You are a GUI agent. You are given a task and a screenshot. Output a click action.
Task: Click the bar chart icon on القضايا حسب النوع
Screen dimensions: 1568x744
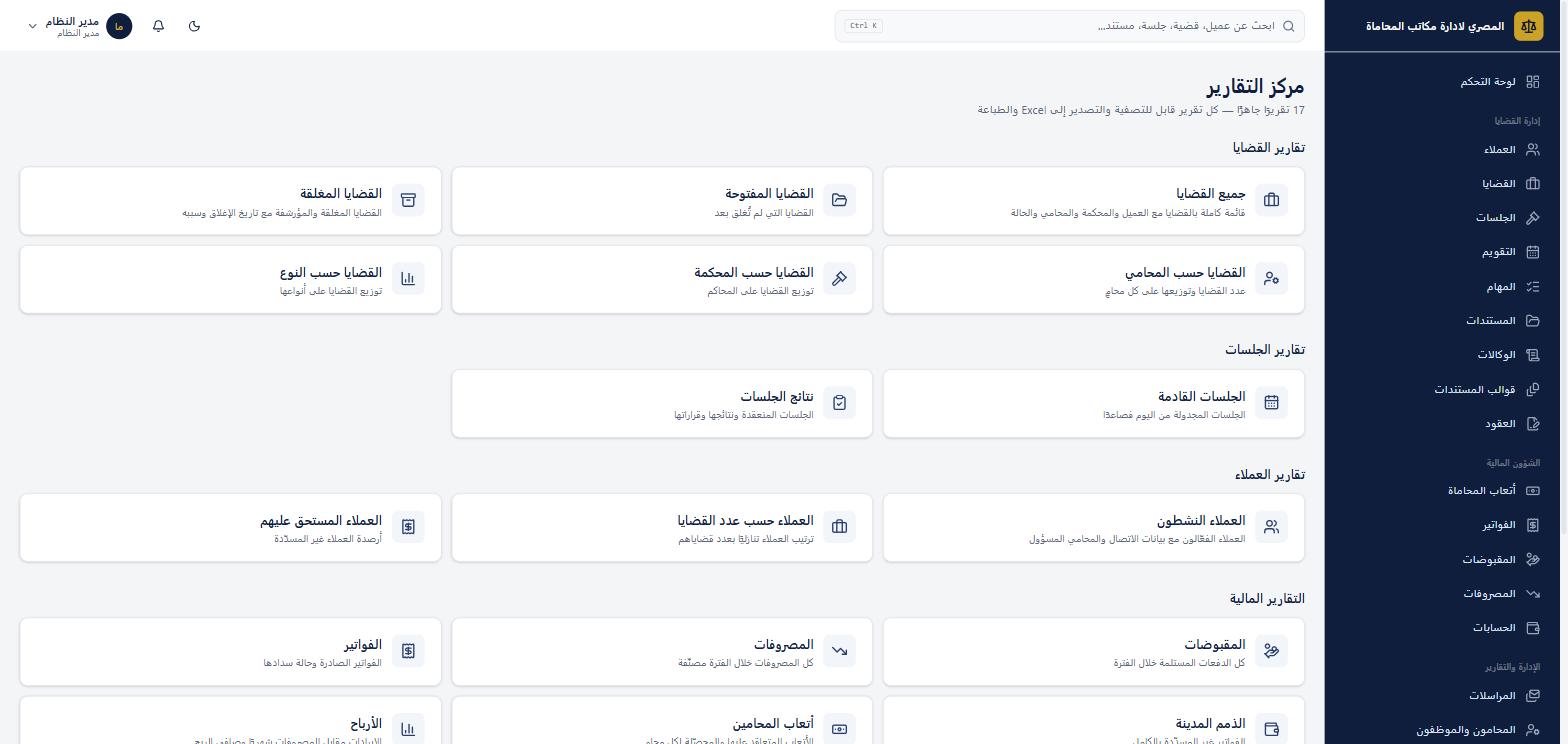[408, 279]
